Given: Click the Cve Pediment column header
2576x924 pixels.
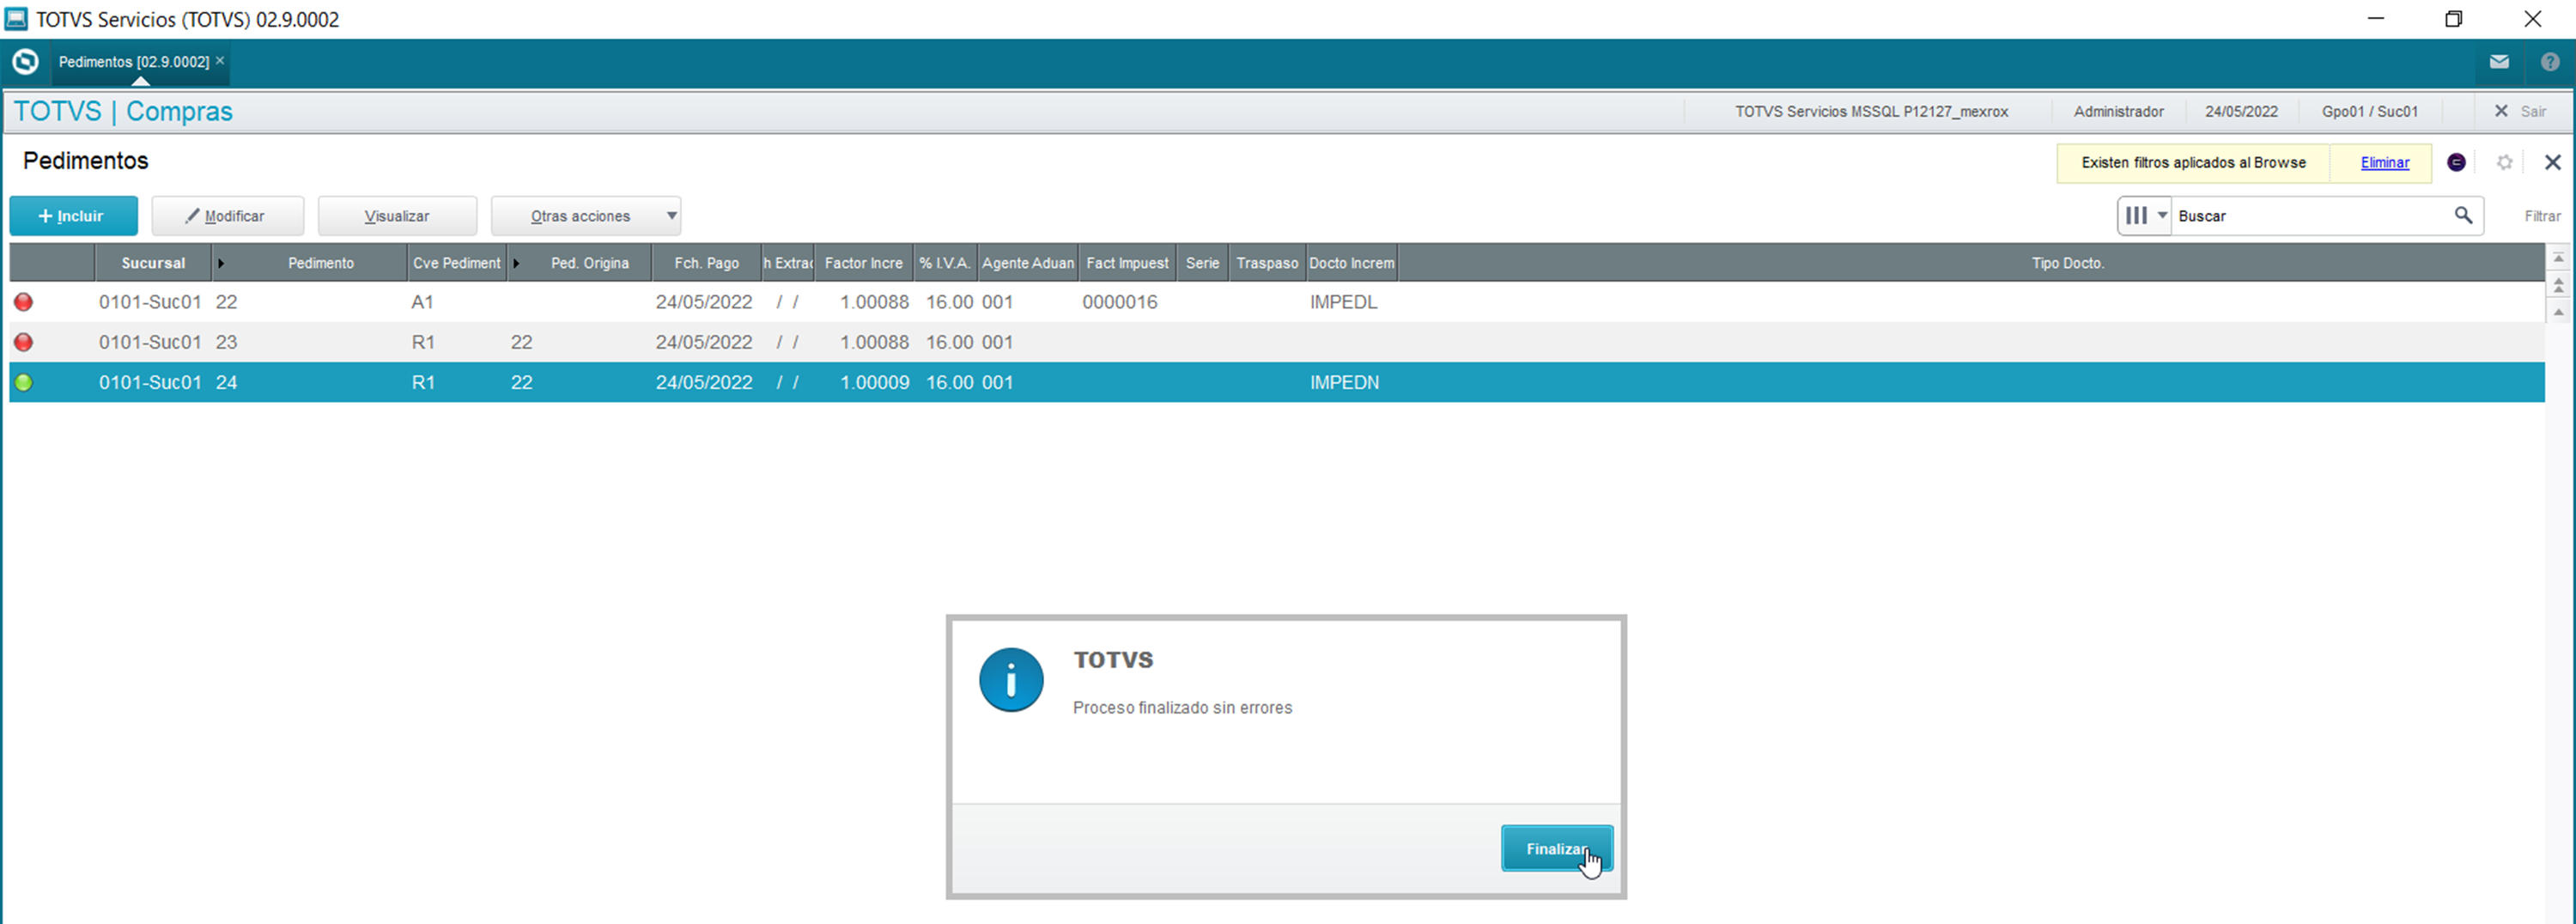Looking at the screenshot, I should (x=457, y=263).
